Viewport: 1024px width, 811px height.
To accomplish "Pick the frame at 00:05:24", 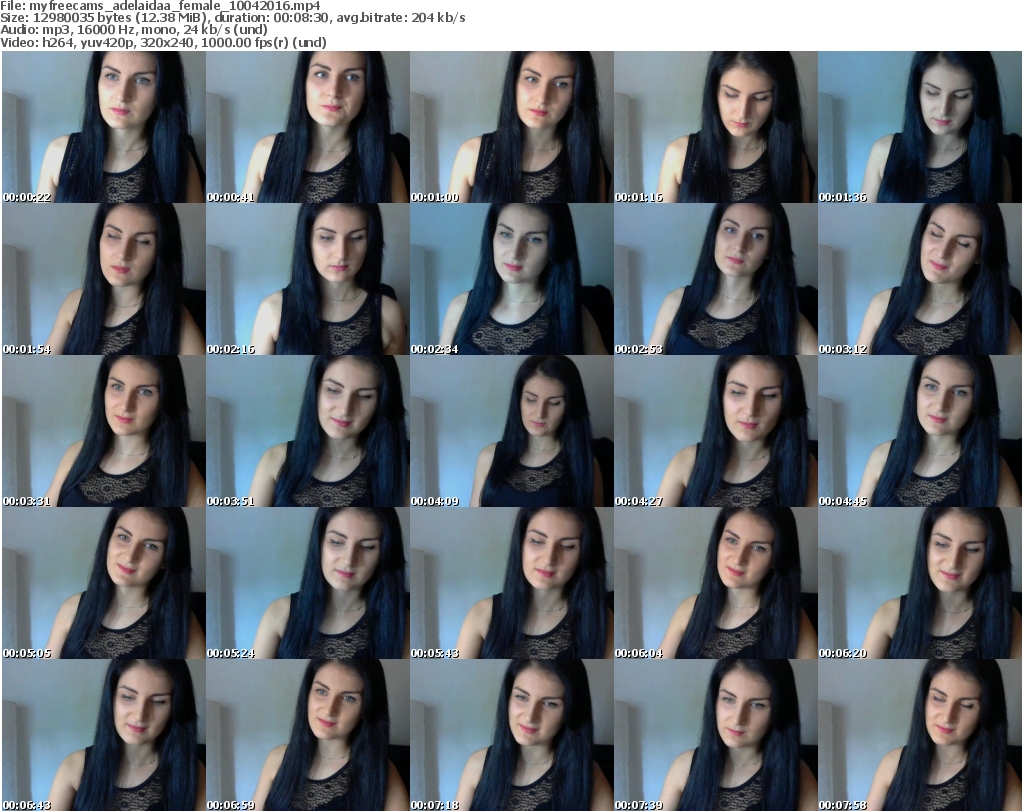I will 308,583.
